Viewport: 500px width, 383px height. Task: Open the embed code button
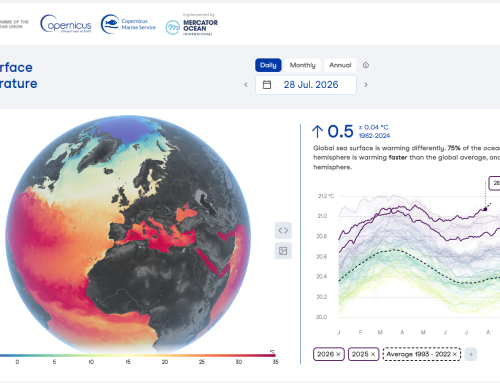coord(283,230)
